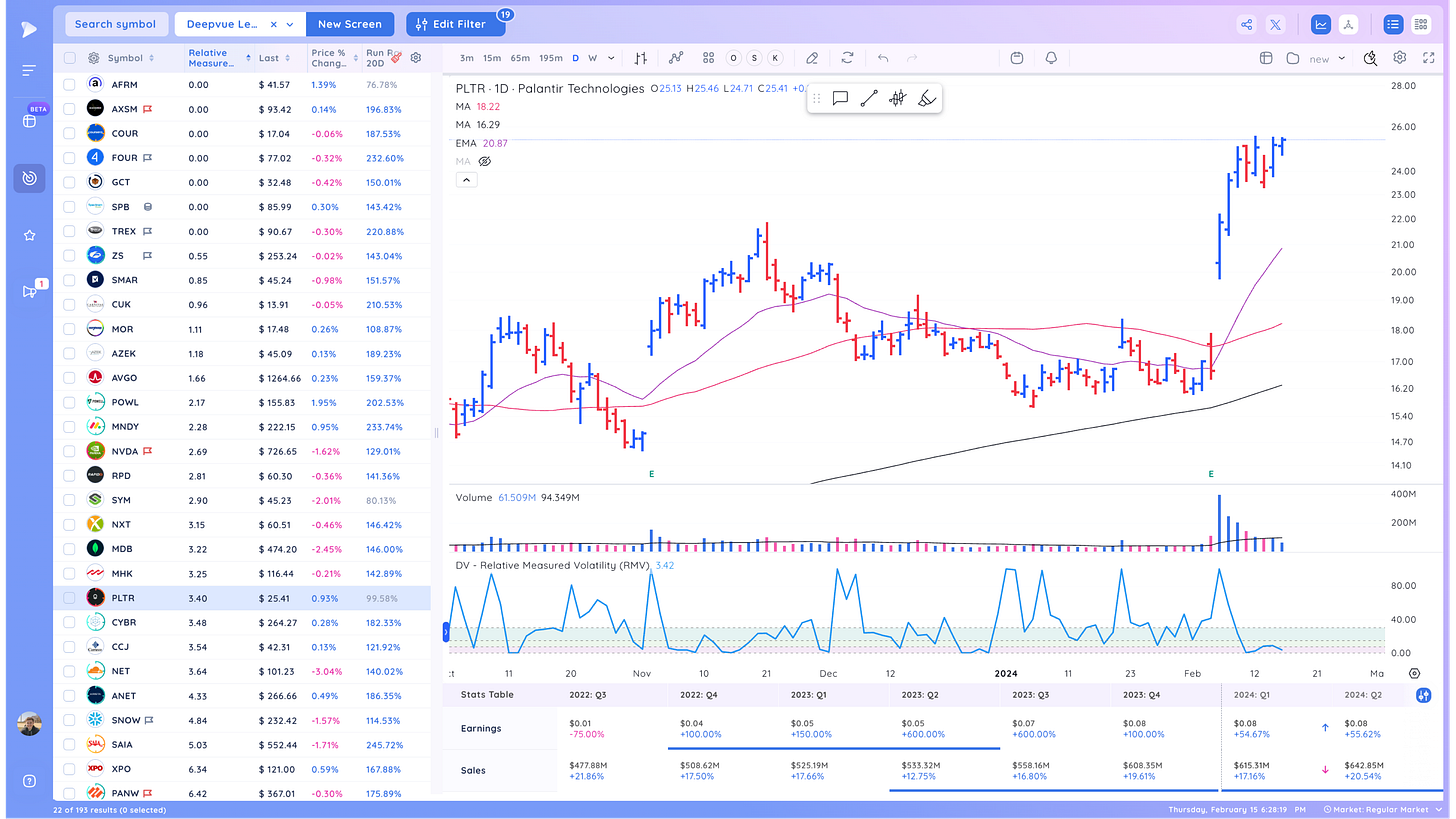Image resolution: width=1456 pixels, height=819 pixels.
Task: Select the clear drawings broom tool
Action: click(x=926, y=98)
